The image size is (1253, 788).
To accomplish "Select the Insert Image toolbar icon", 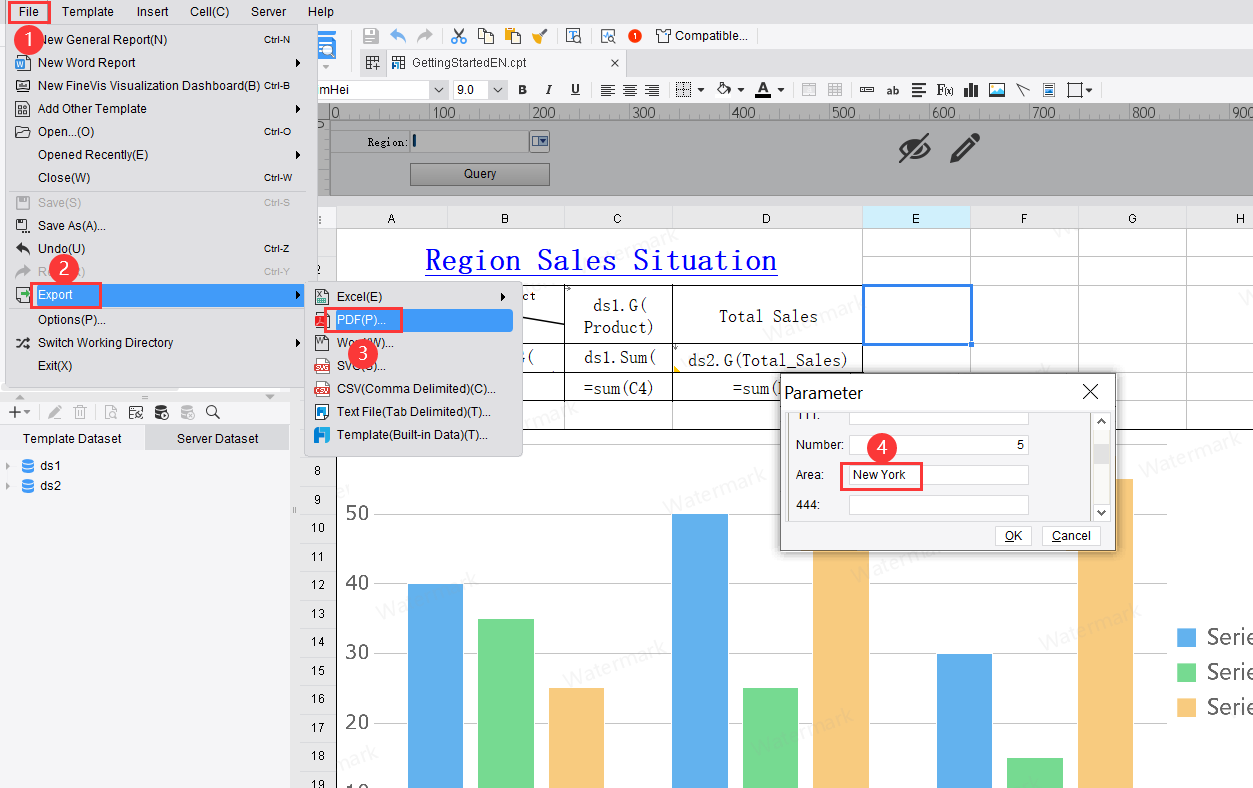I will click(x=996, y=89).
